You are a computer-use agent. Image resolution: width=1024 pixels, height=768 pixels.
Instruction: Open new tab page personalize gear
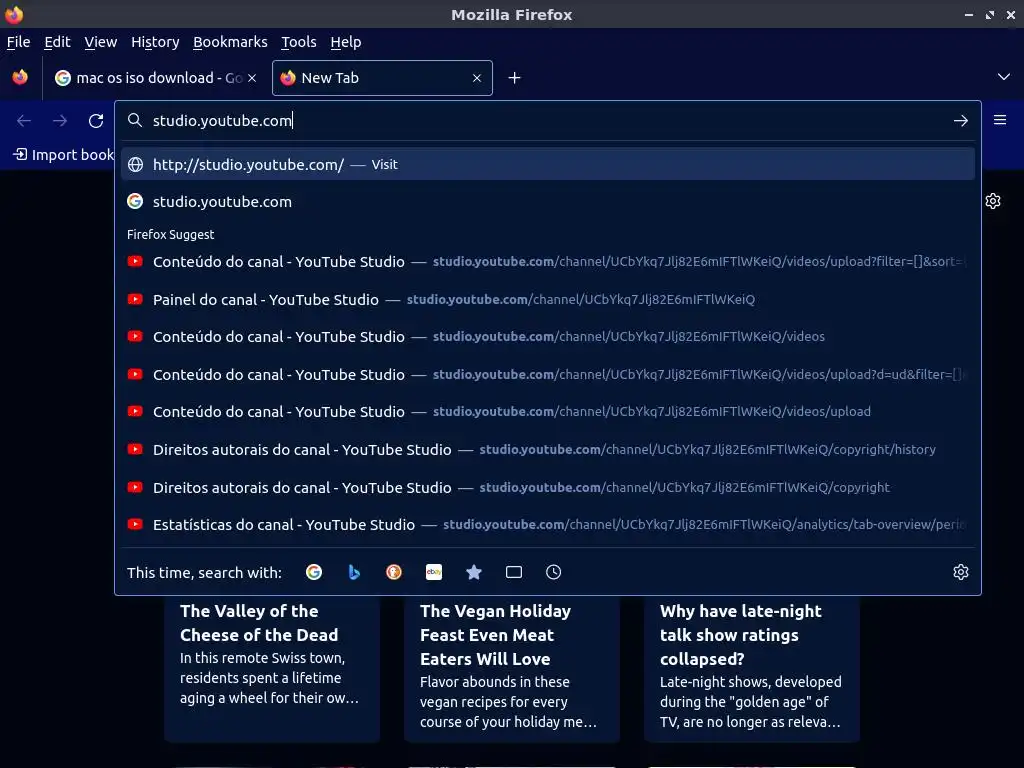(x=993, y=201)
